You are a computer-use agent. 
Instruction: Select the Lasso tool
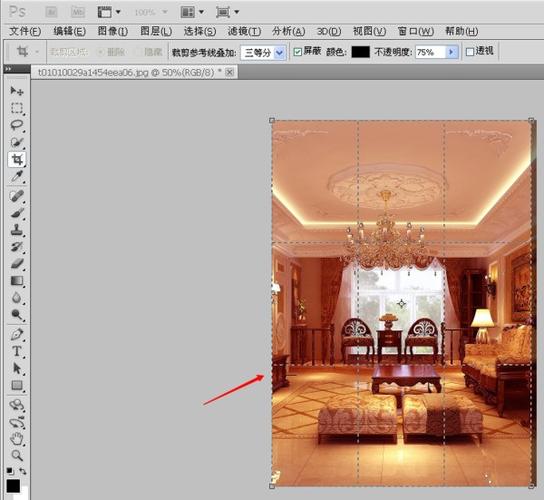tap(16, 125)
